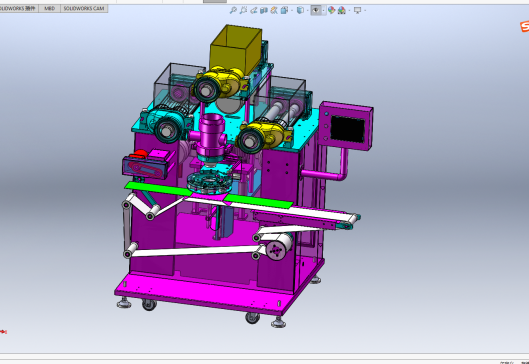529x364 pixels.
Task: Open the View Orientation dropdown arrow
Action: point(292,10)
